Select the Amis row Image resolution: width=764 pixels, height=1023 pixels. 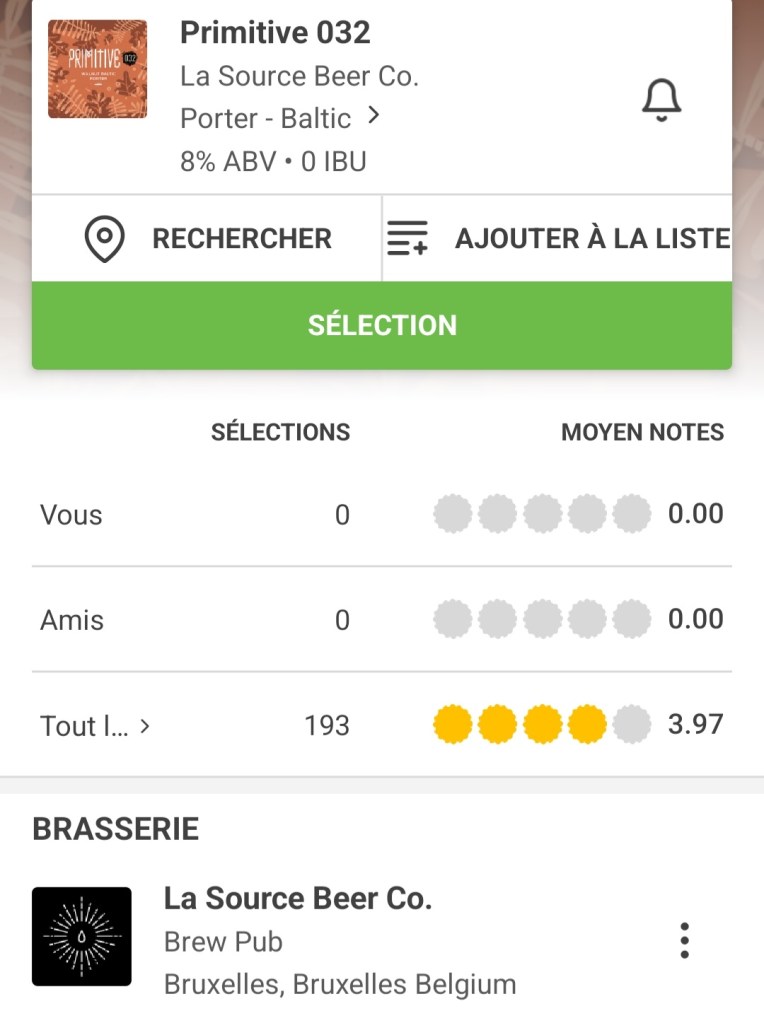[72, 620]
